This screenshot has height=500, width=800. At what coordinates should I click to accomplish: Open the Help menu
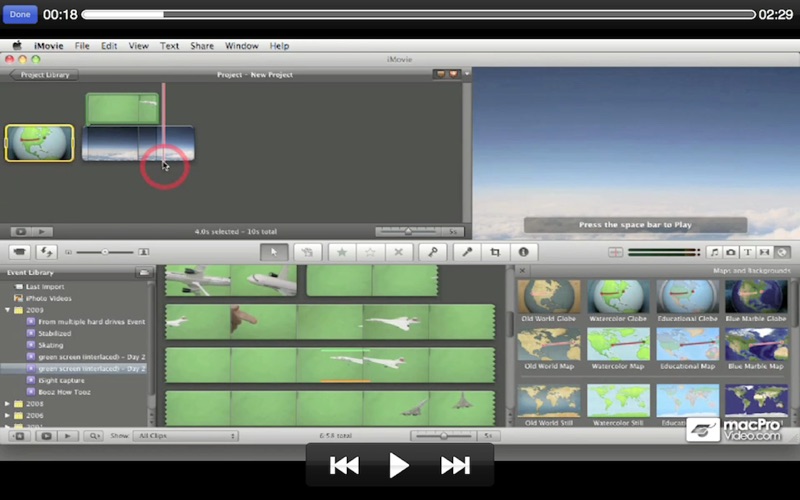click(x=279, y=45)
